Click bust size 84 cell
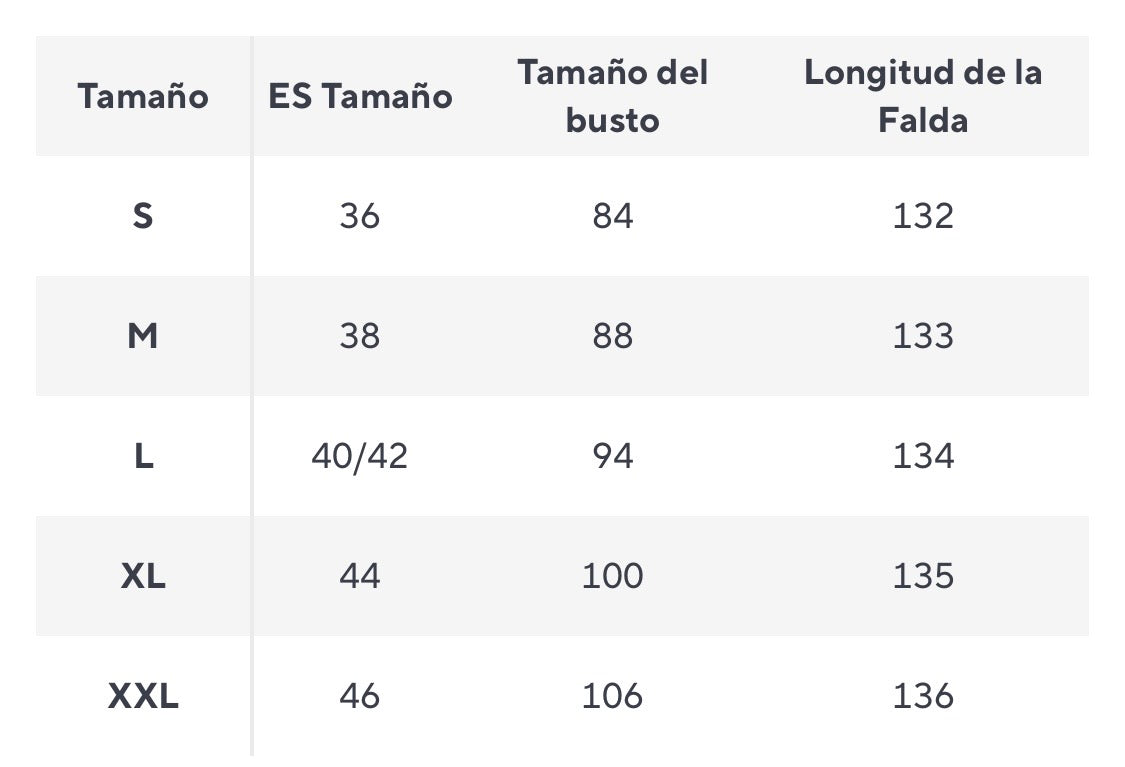Viewport: 1125px width, 767px height. (612, 216)
